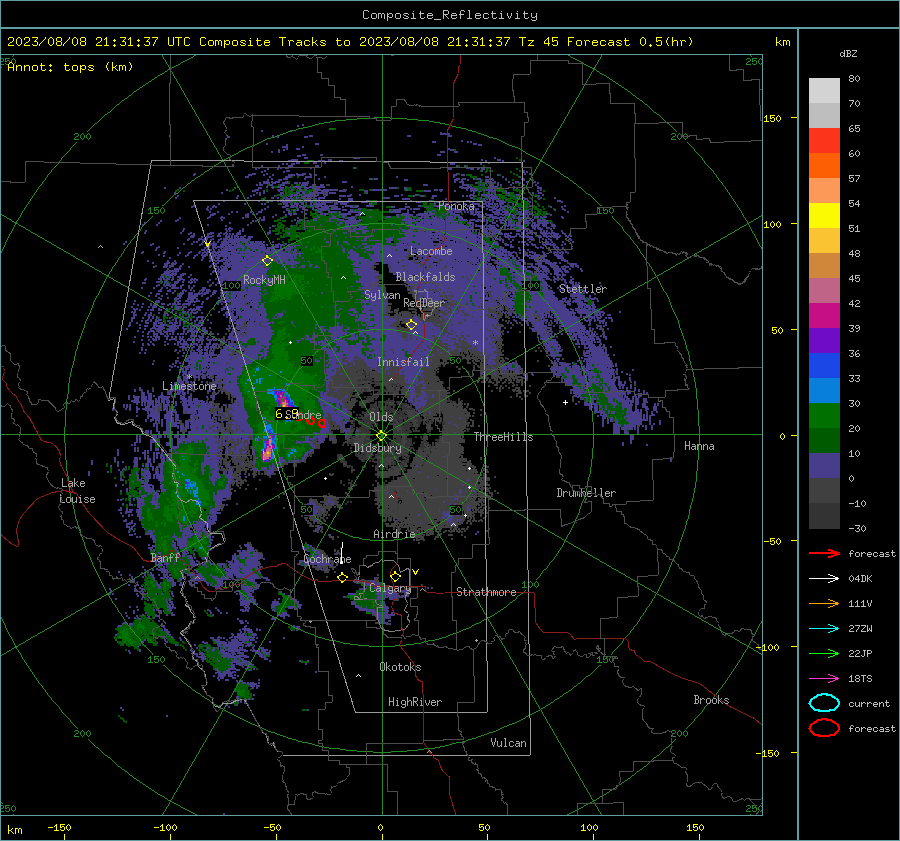Click the Airdrie city label
The width and height of the screenshot is (900, 841).
(x=394, y=534)
